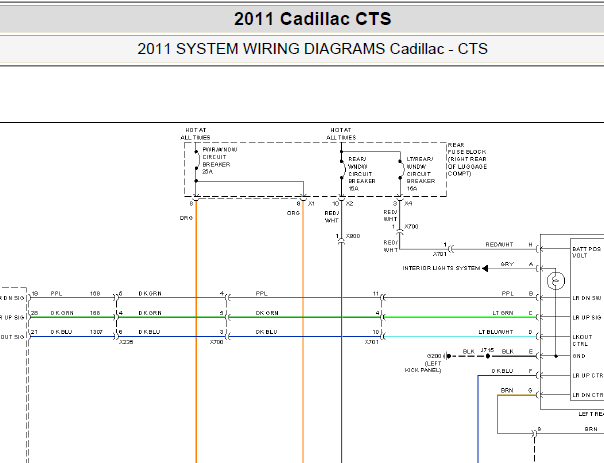Click pin number 11 on the purple wire
This screenshot has height=463, width=604.
point(376,294)
